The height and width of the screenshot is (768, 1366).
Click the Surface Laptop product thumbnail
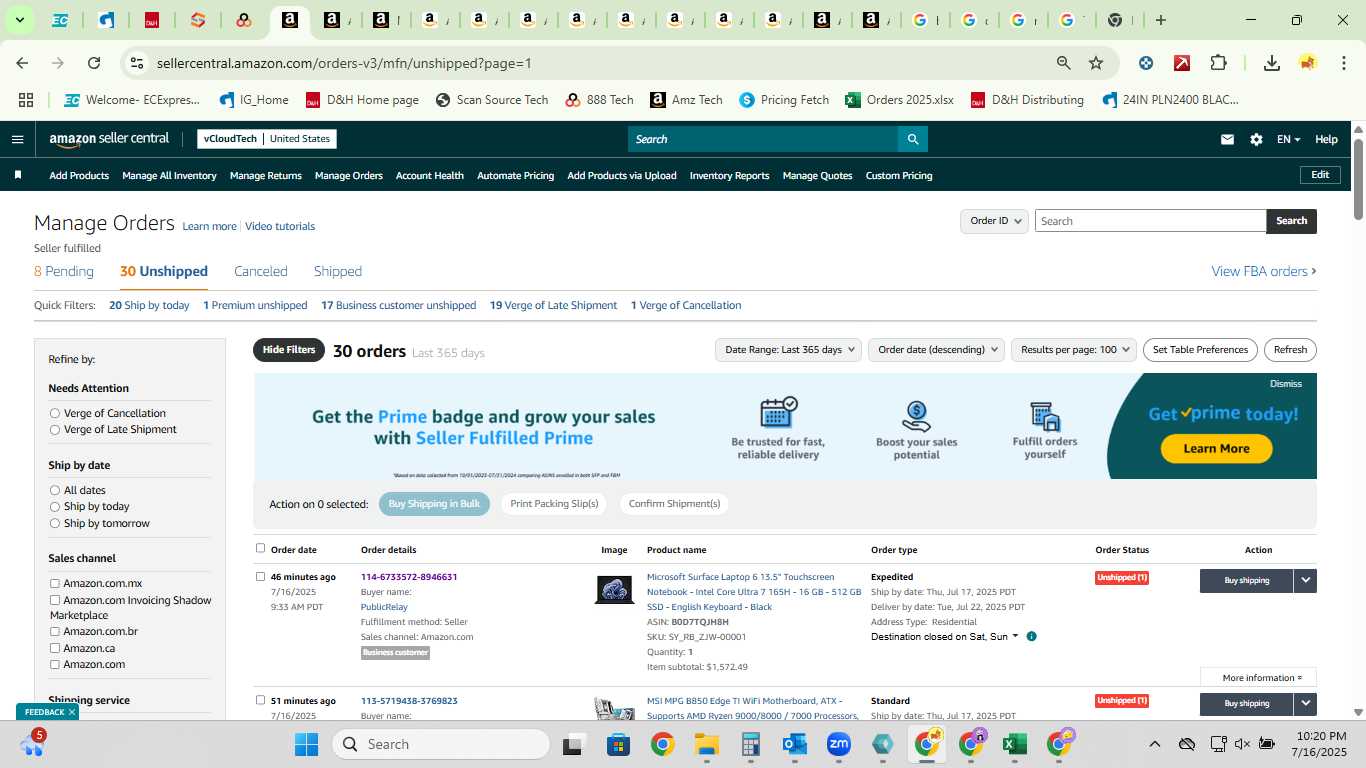pyautogui.click(x=614, y=589)
